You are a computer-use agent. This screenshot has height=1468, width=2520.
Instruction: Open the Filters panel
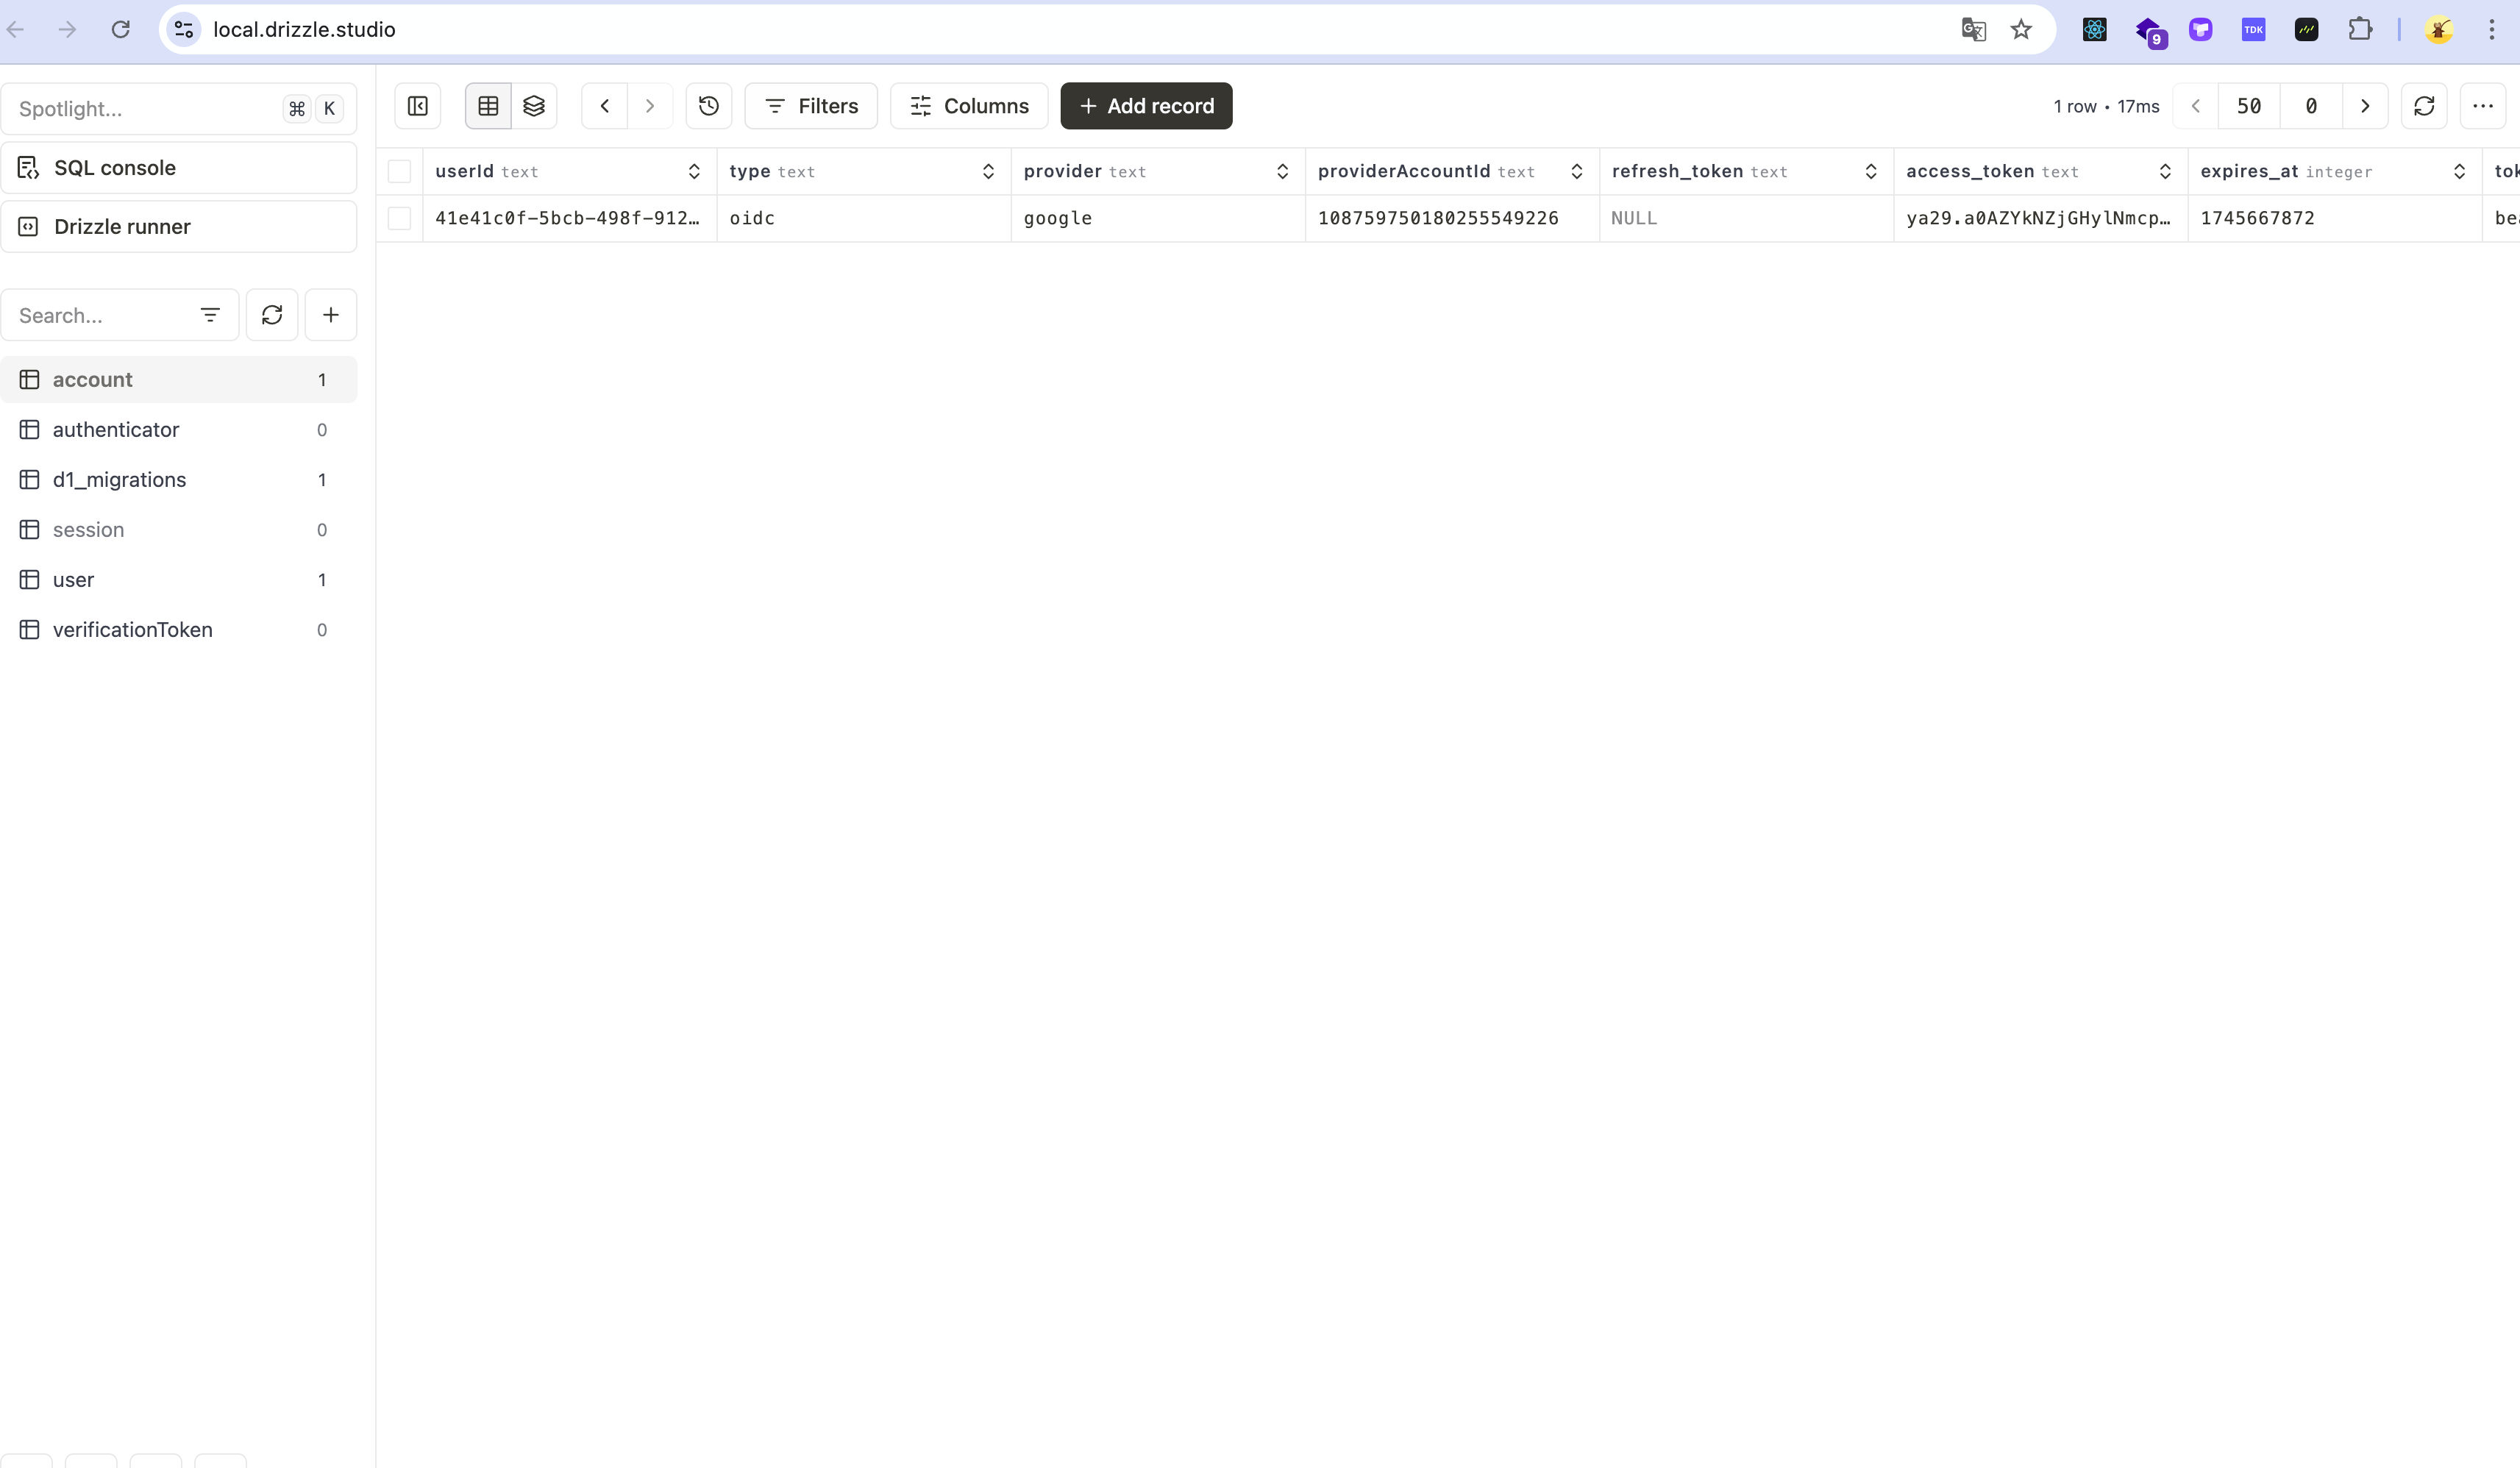[811, 106]
